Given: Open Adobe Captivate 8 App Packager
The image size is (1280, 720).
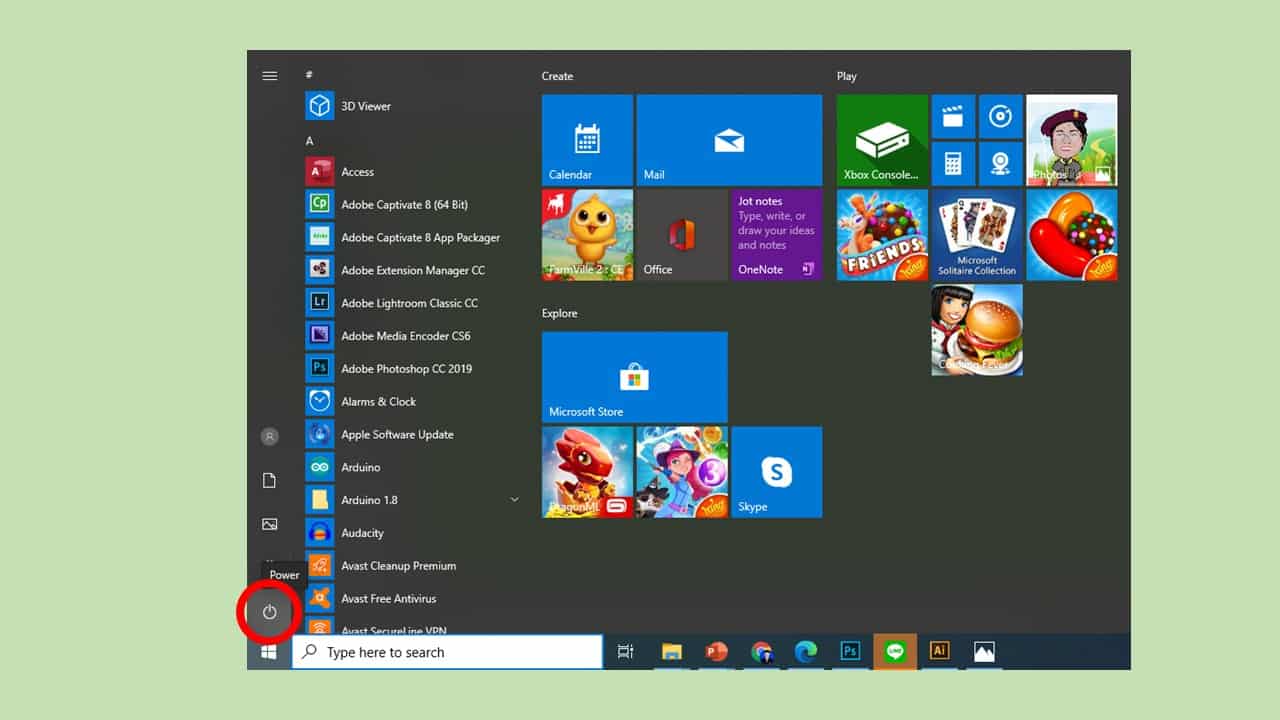Looking at the screenshot, I should [414, 237].
